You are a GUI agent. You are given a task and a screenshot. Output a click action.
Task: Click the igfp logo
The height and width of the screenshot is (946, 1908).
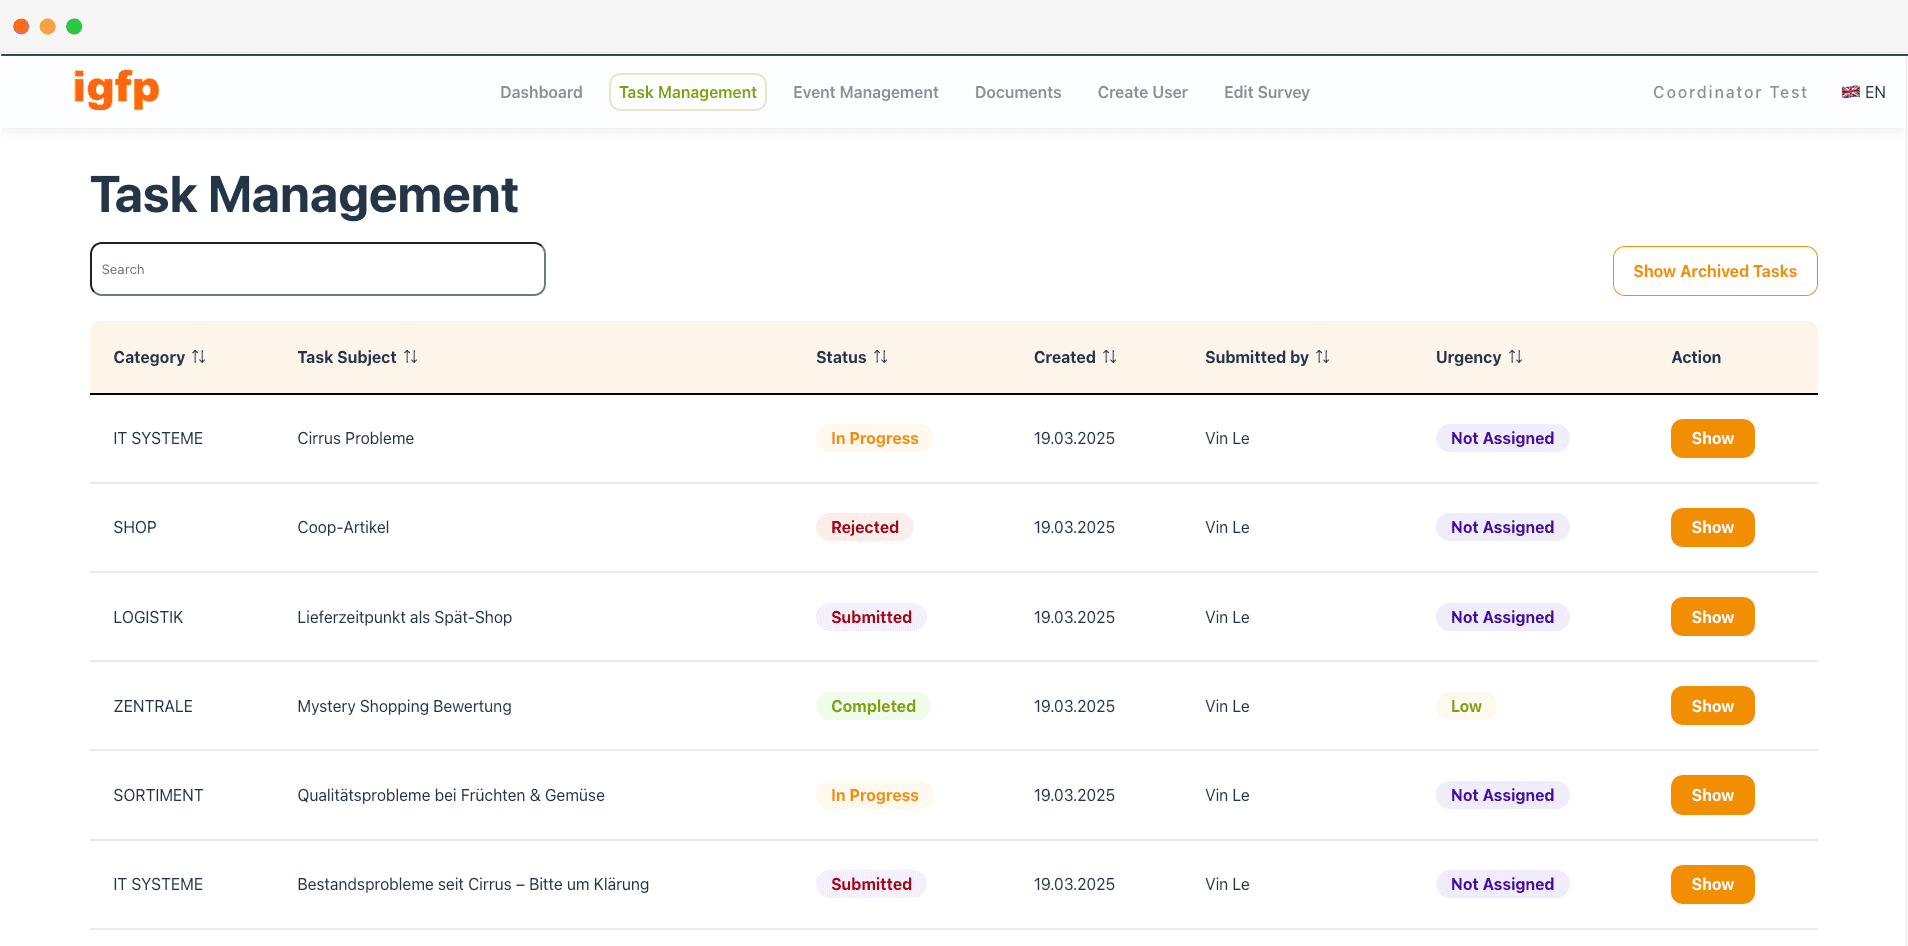click(x=116, y=90)
